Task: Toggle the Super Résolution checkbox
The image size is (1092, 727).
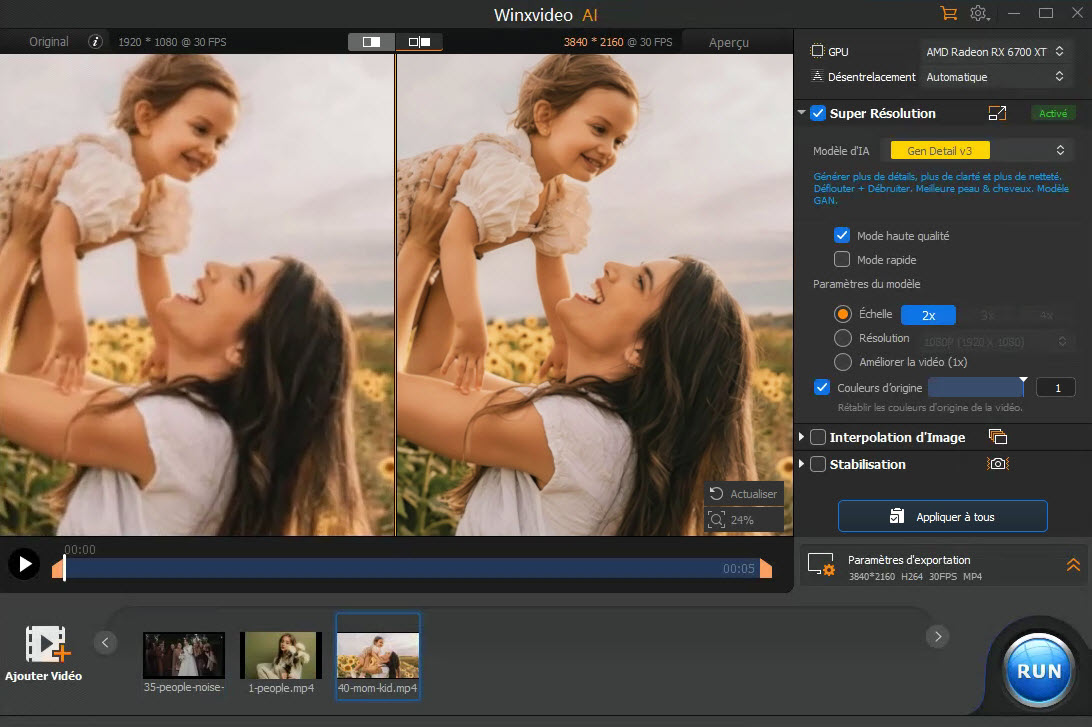Action: point(818,114)
